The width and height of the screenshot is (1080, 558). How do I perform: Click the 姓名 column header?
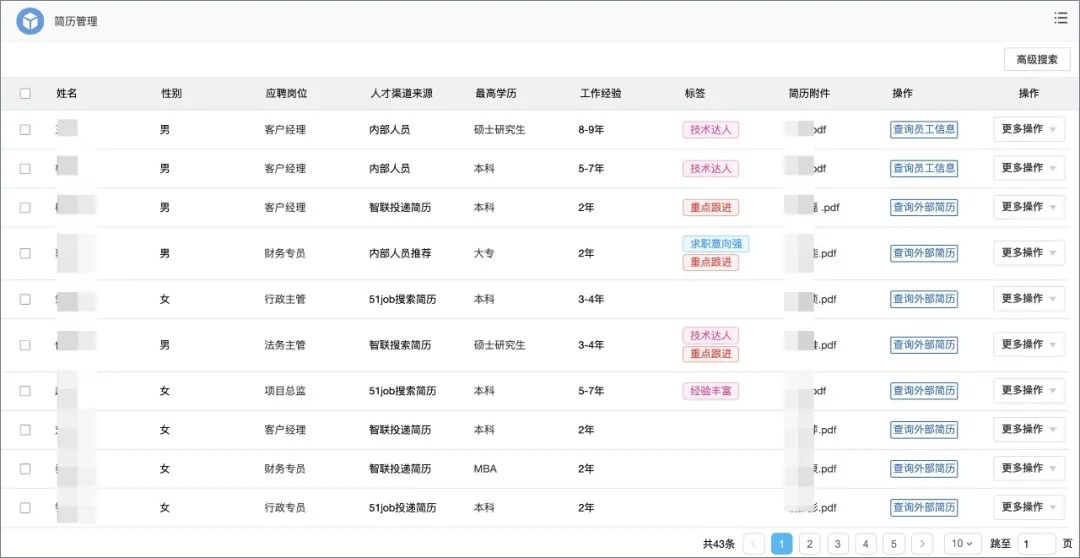pyautogui.click(x=67, y=94)
